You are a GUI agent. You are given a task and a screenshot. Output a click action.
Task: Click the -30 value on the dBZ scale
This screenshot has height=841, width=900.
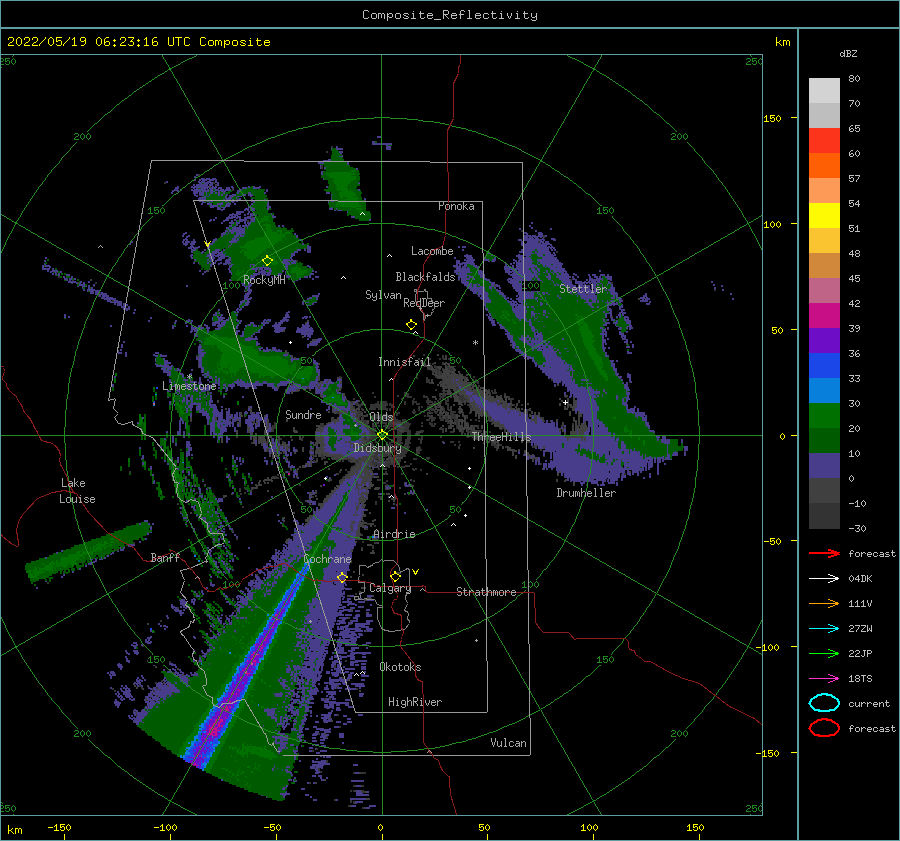click(857, 528)
